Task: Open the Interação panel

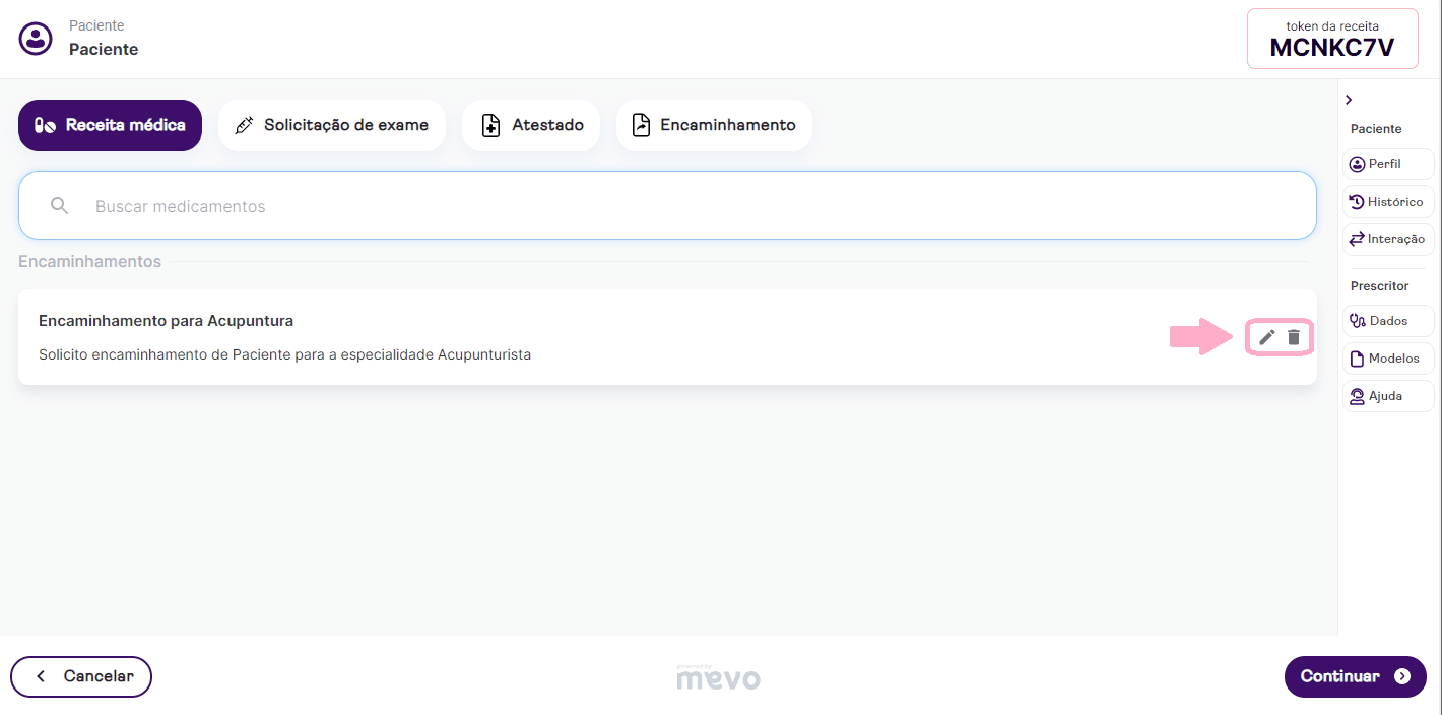Action: (x=1387, y=240)
